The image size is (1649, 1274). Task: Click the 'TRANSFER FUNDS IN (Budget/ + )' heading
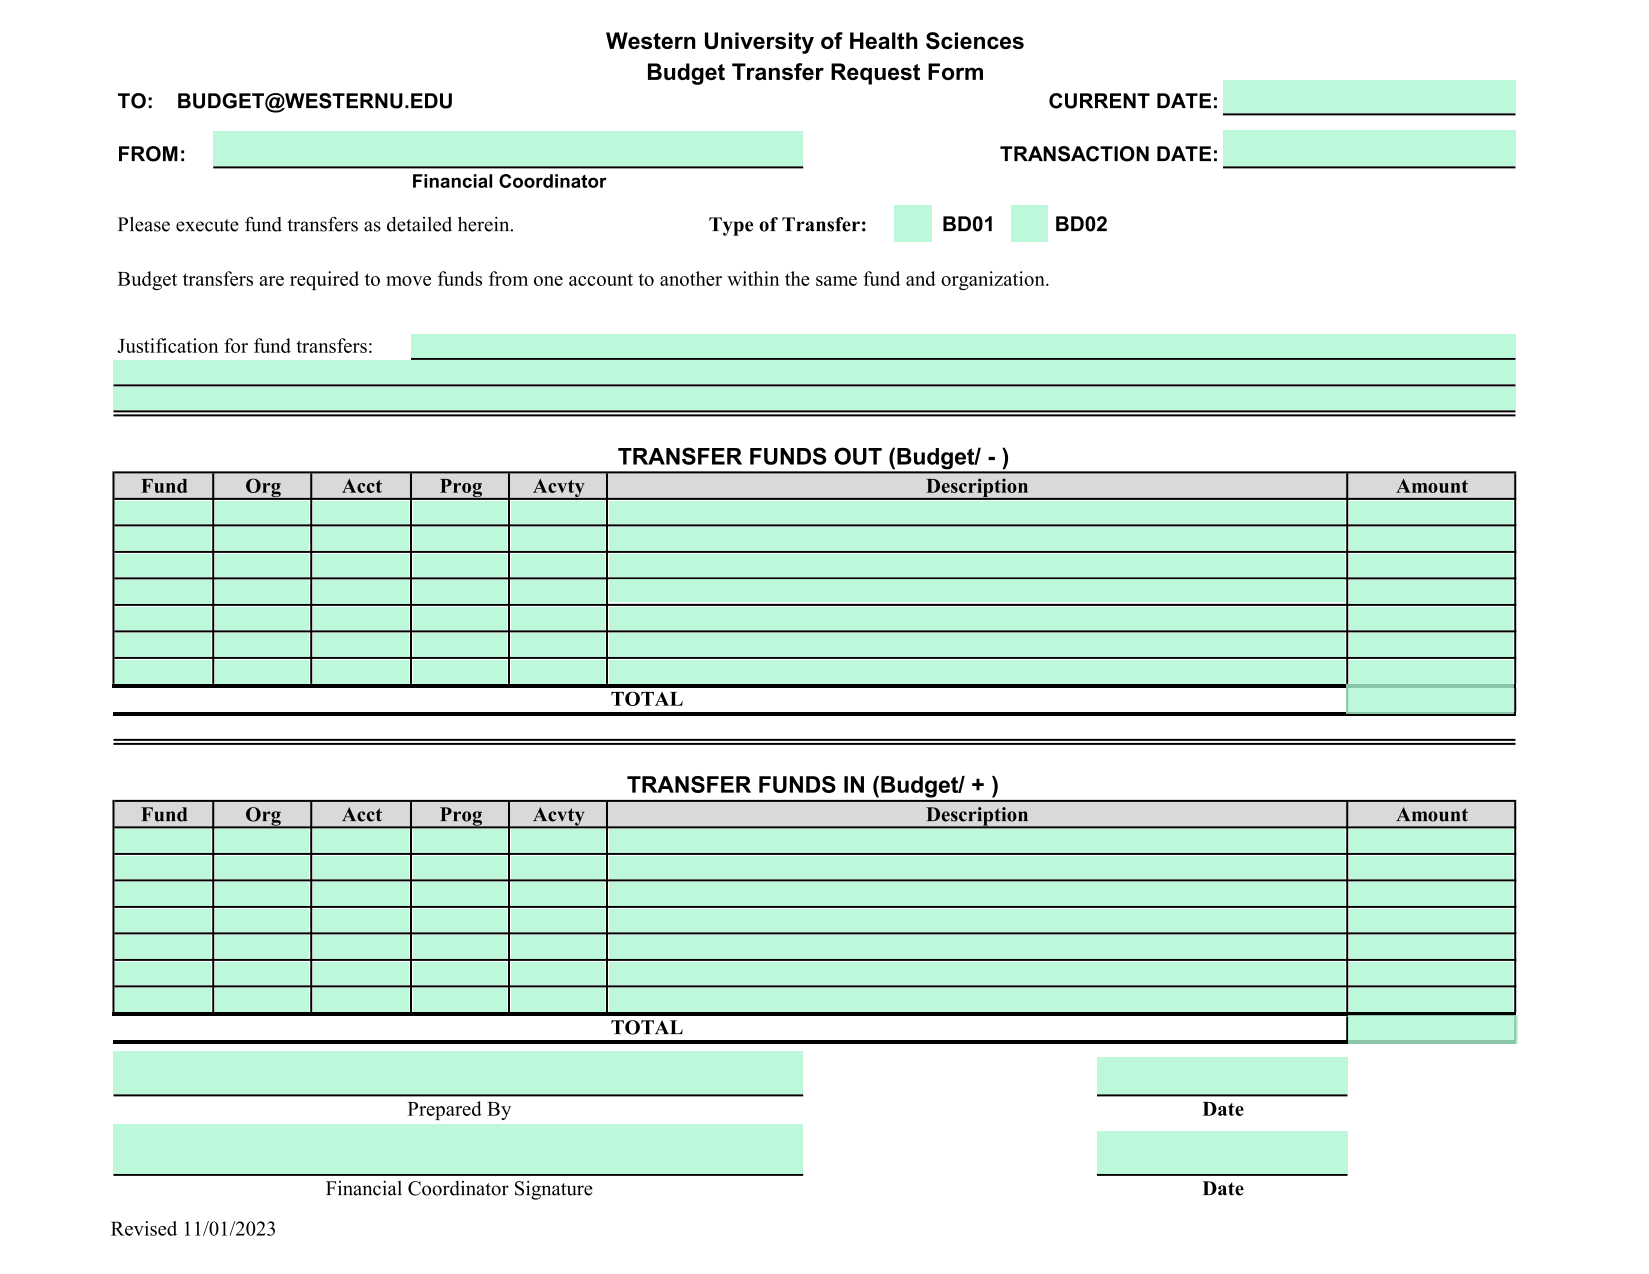pos(812,785)
